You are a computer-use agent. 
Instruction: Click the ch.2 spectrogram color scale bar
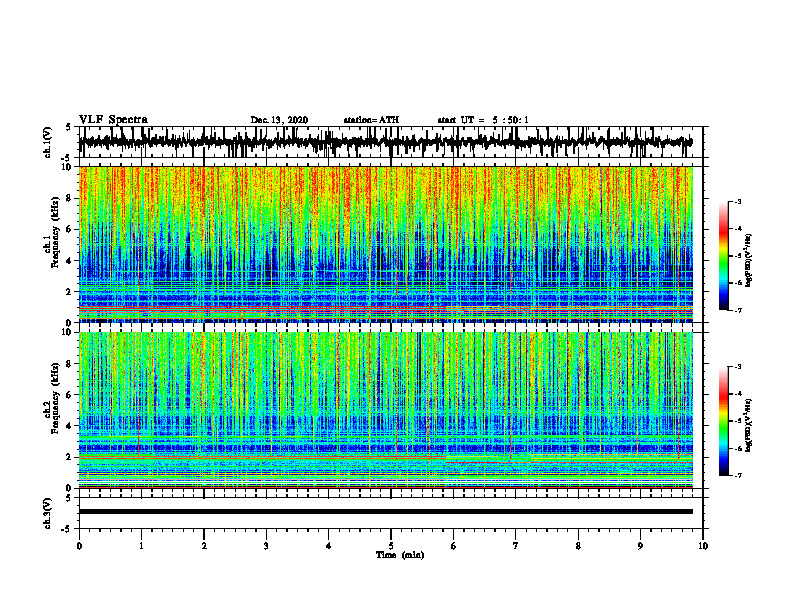[724, 421]
